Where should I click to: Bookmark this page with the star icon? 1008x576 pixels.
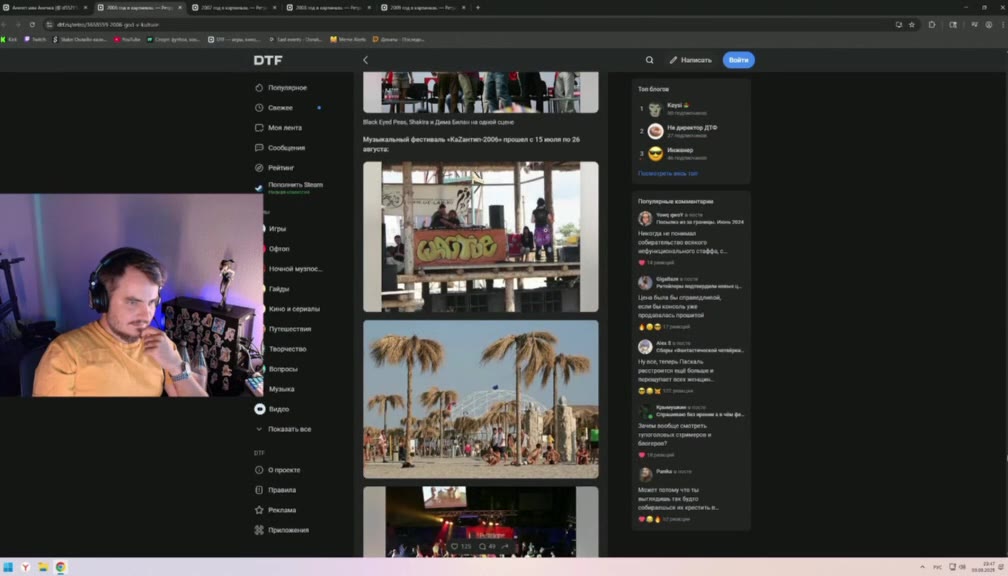(912, 24)
